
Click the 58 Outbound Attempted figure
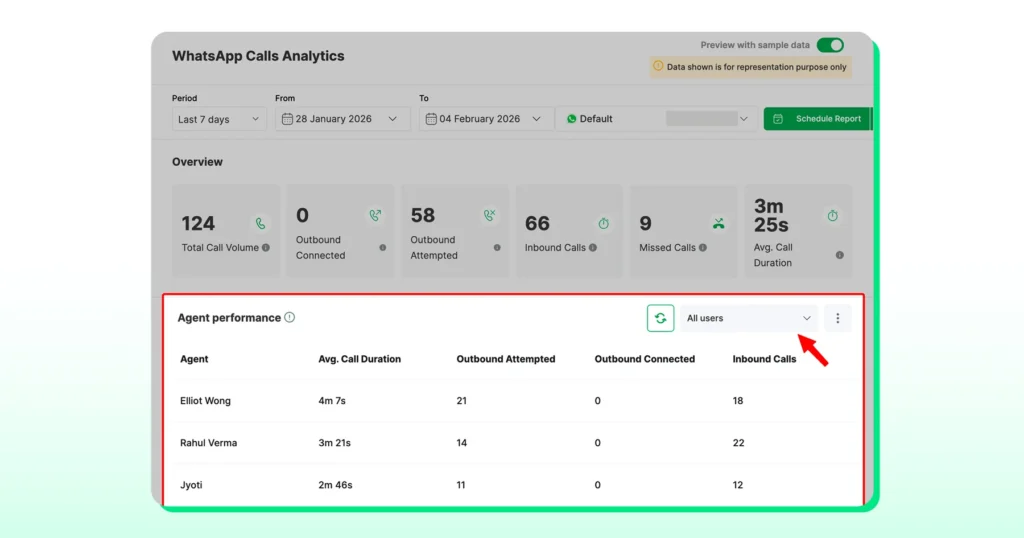pos(423,215)
